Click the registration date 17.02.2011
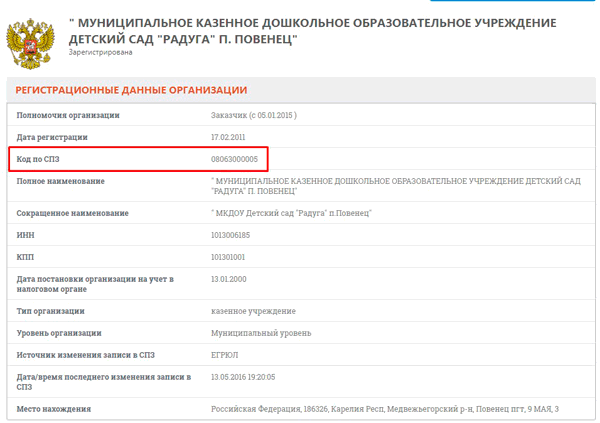The width and height of the screenshot is (600, 423). click(x=229, y=137)
